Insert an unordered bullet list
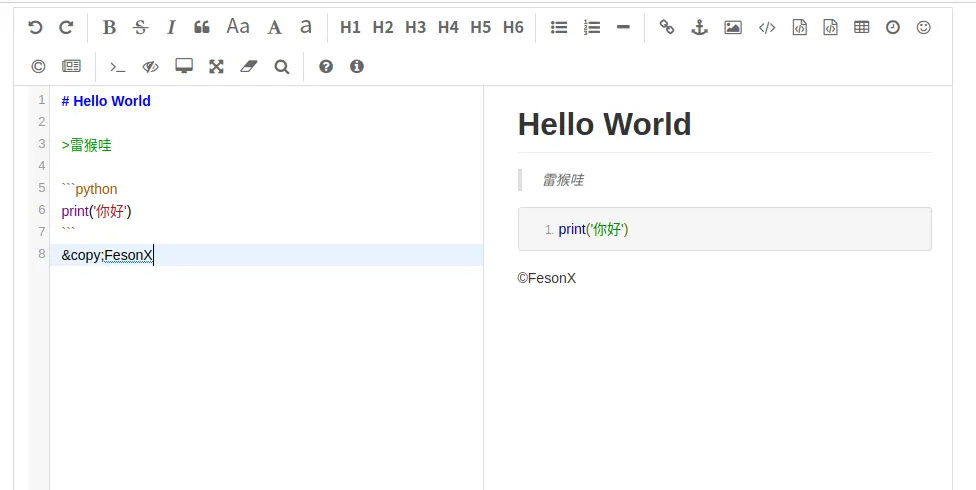 [x=559, y=27]
